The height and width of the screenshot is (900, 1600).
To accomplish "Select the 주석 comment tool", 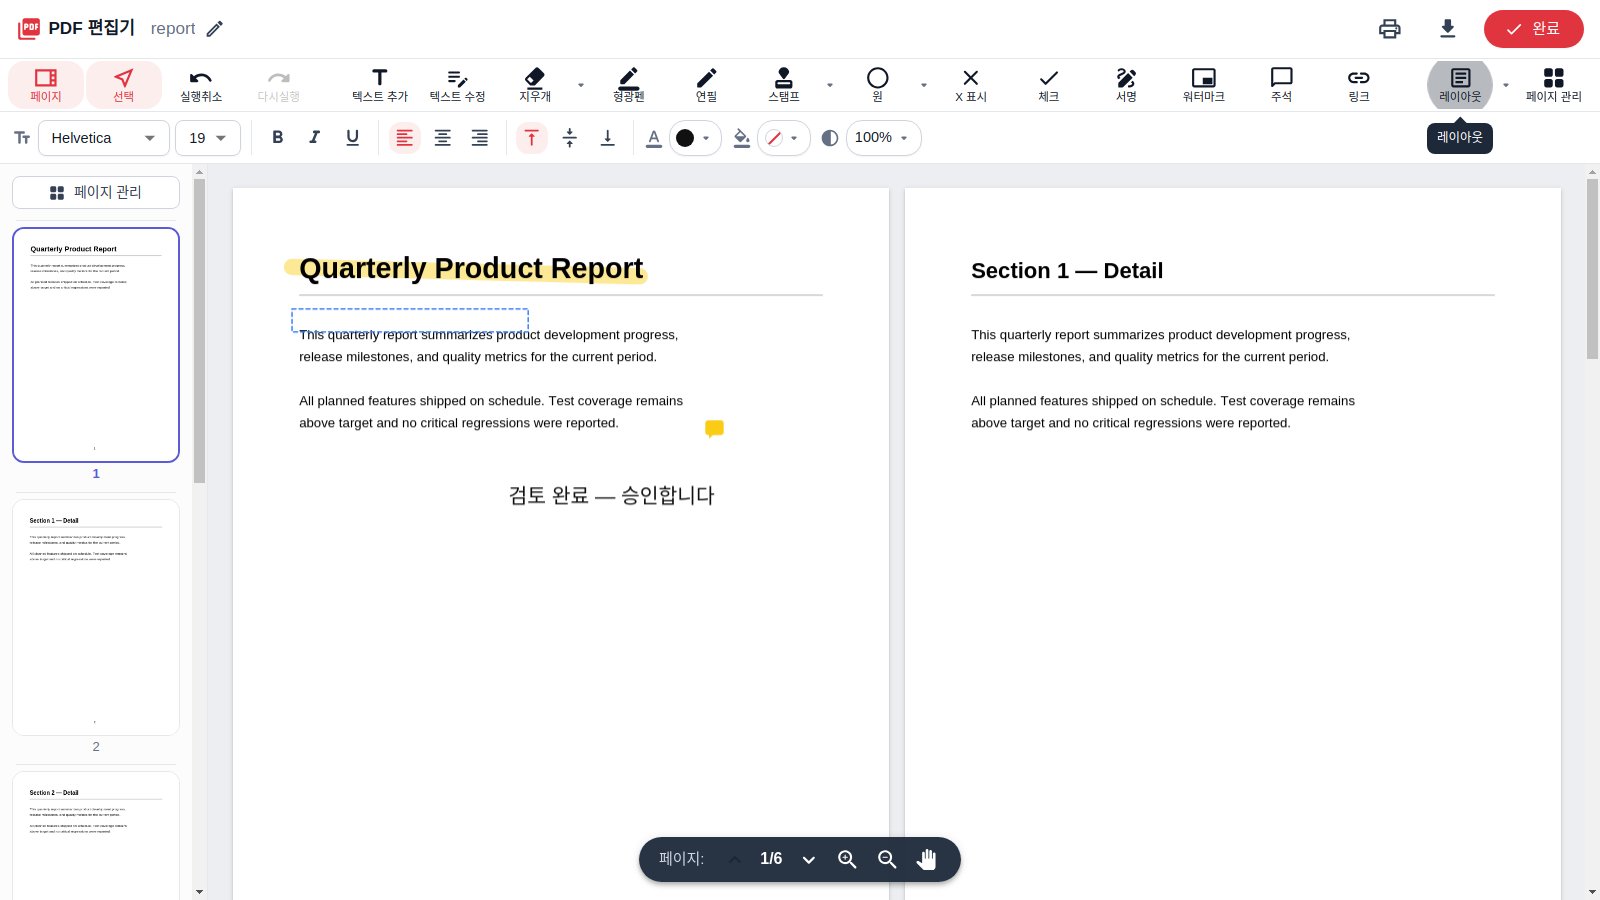I will (x=1282, y=85).
